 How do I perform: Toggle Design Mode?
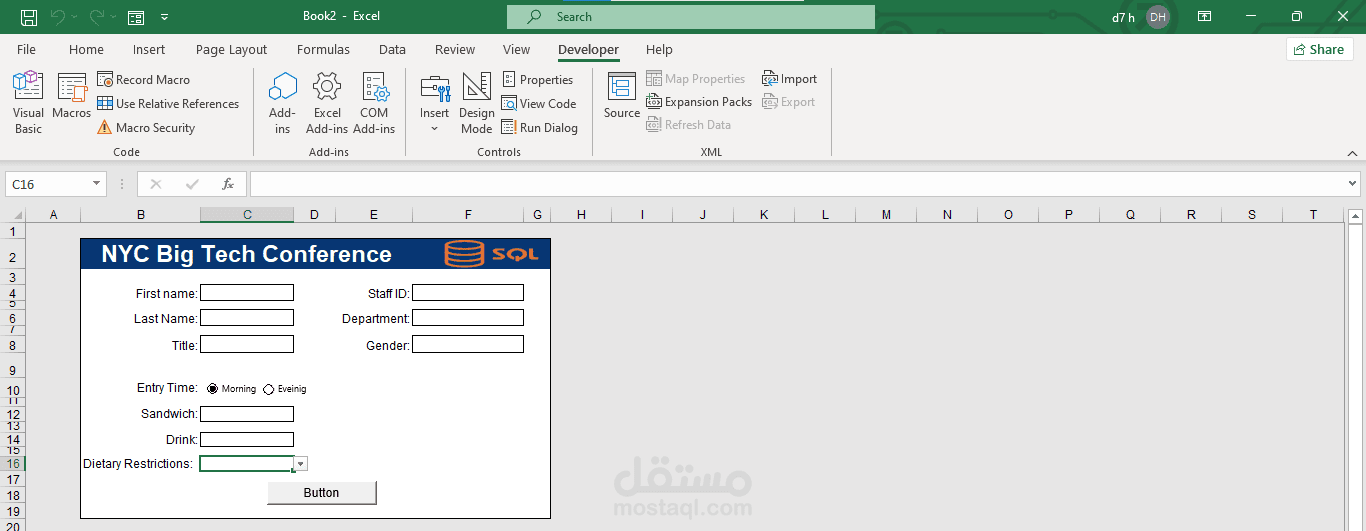click(477, 103)
